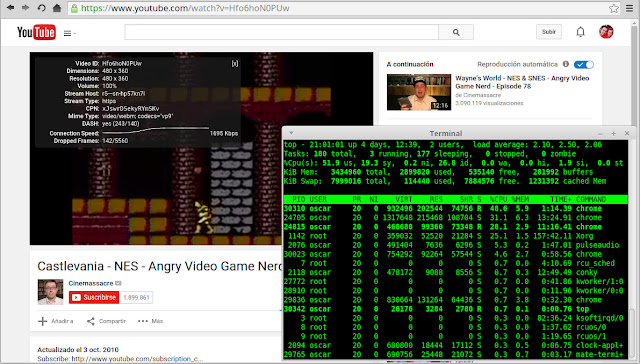Open Más options menu

[x=150, y=321]
